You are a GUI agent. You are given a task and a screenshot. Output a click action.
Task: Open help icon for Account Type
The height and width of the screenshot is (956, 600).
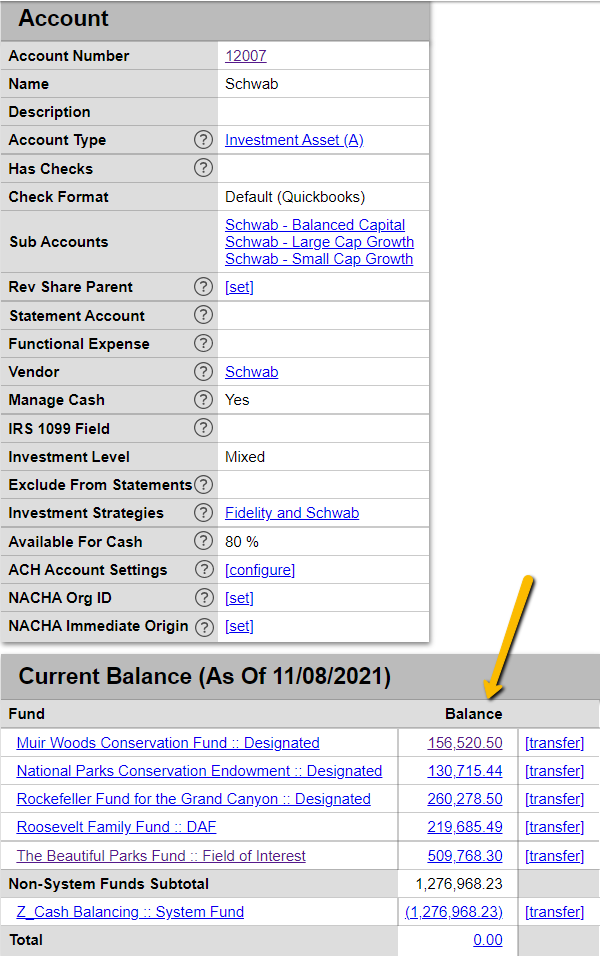pyautogui.click(x=203, y=140)
